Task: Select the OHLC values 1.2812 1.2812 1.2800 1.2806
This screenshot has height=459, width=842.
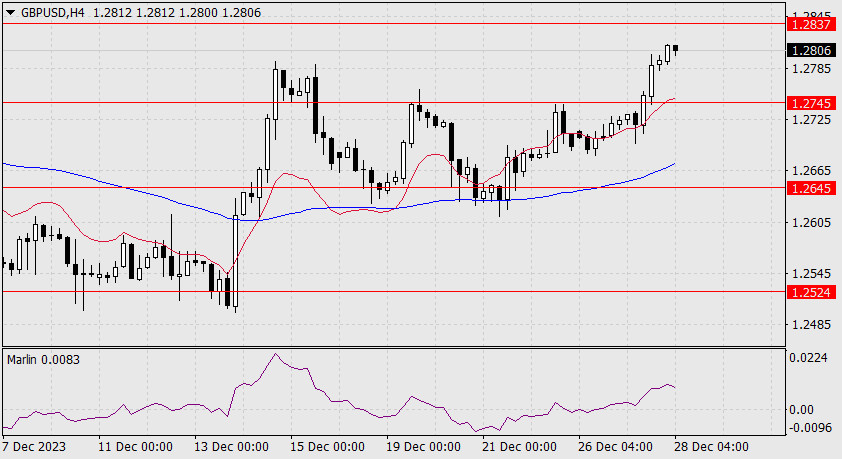Action: (177, 12)
